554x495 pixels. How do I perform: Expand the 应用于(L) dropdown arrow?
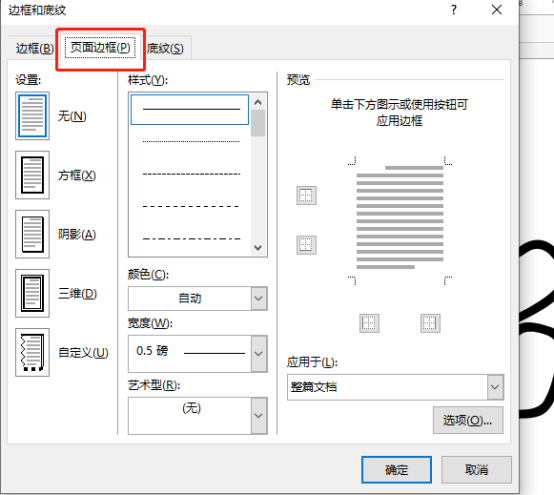coord(495,387)
